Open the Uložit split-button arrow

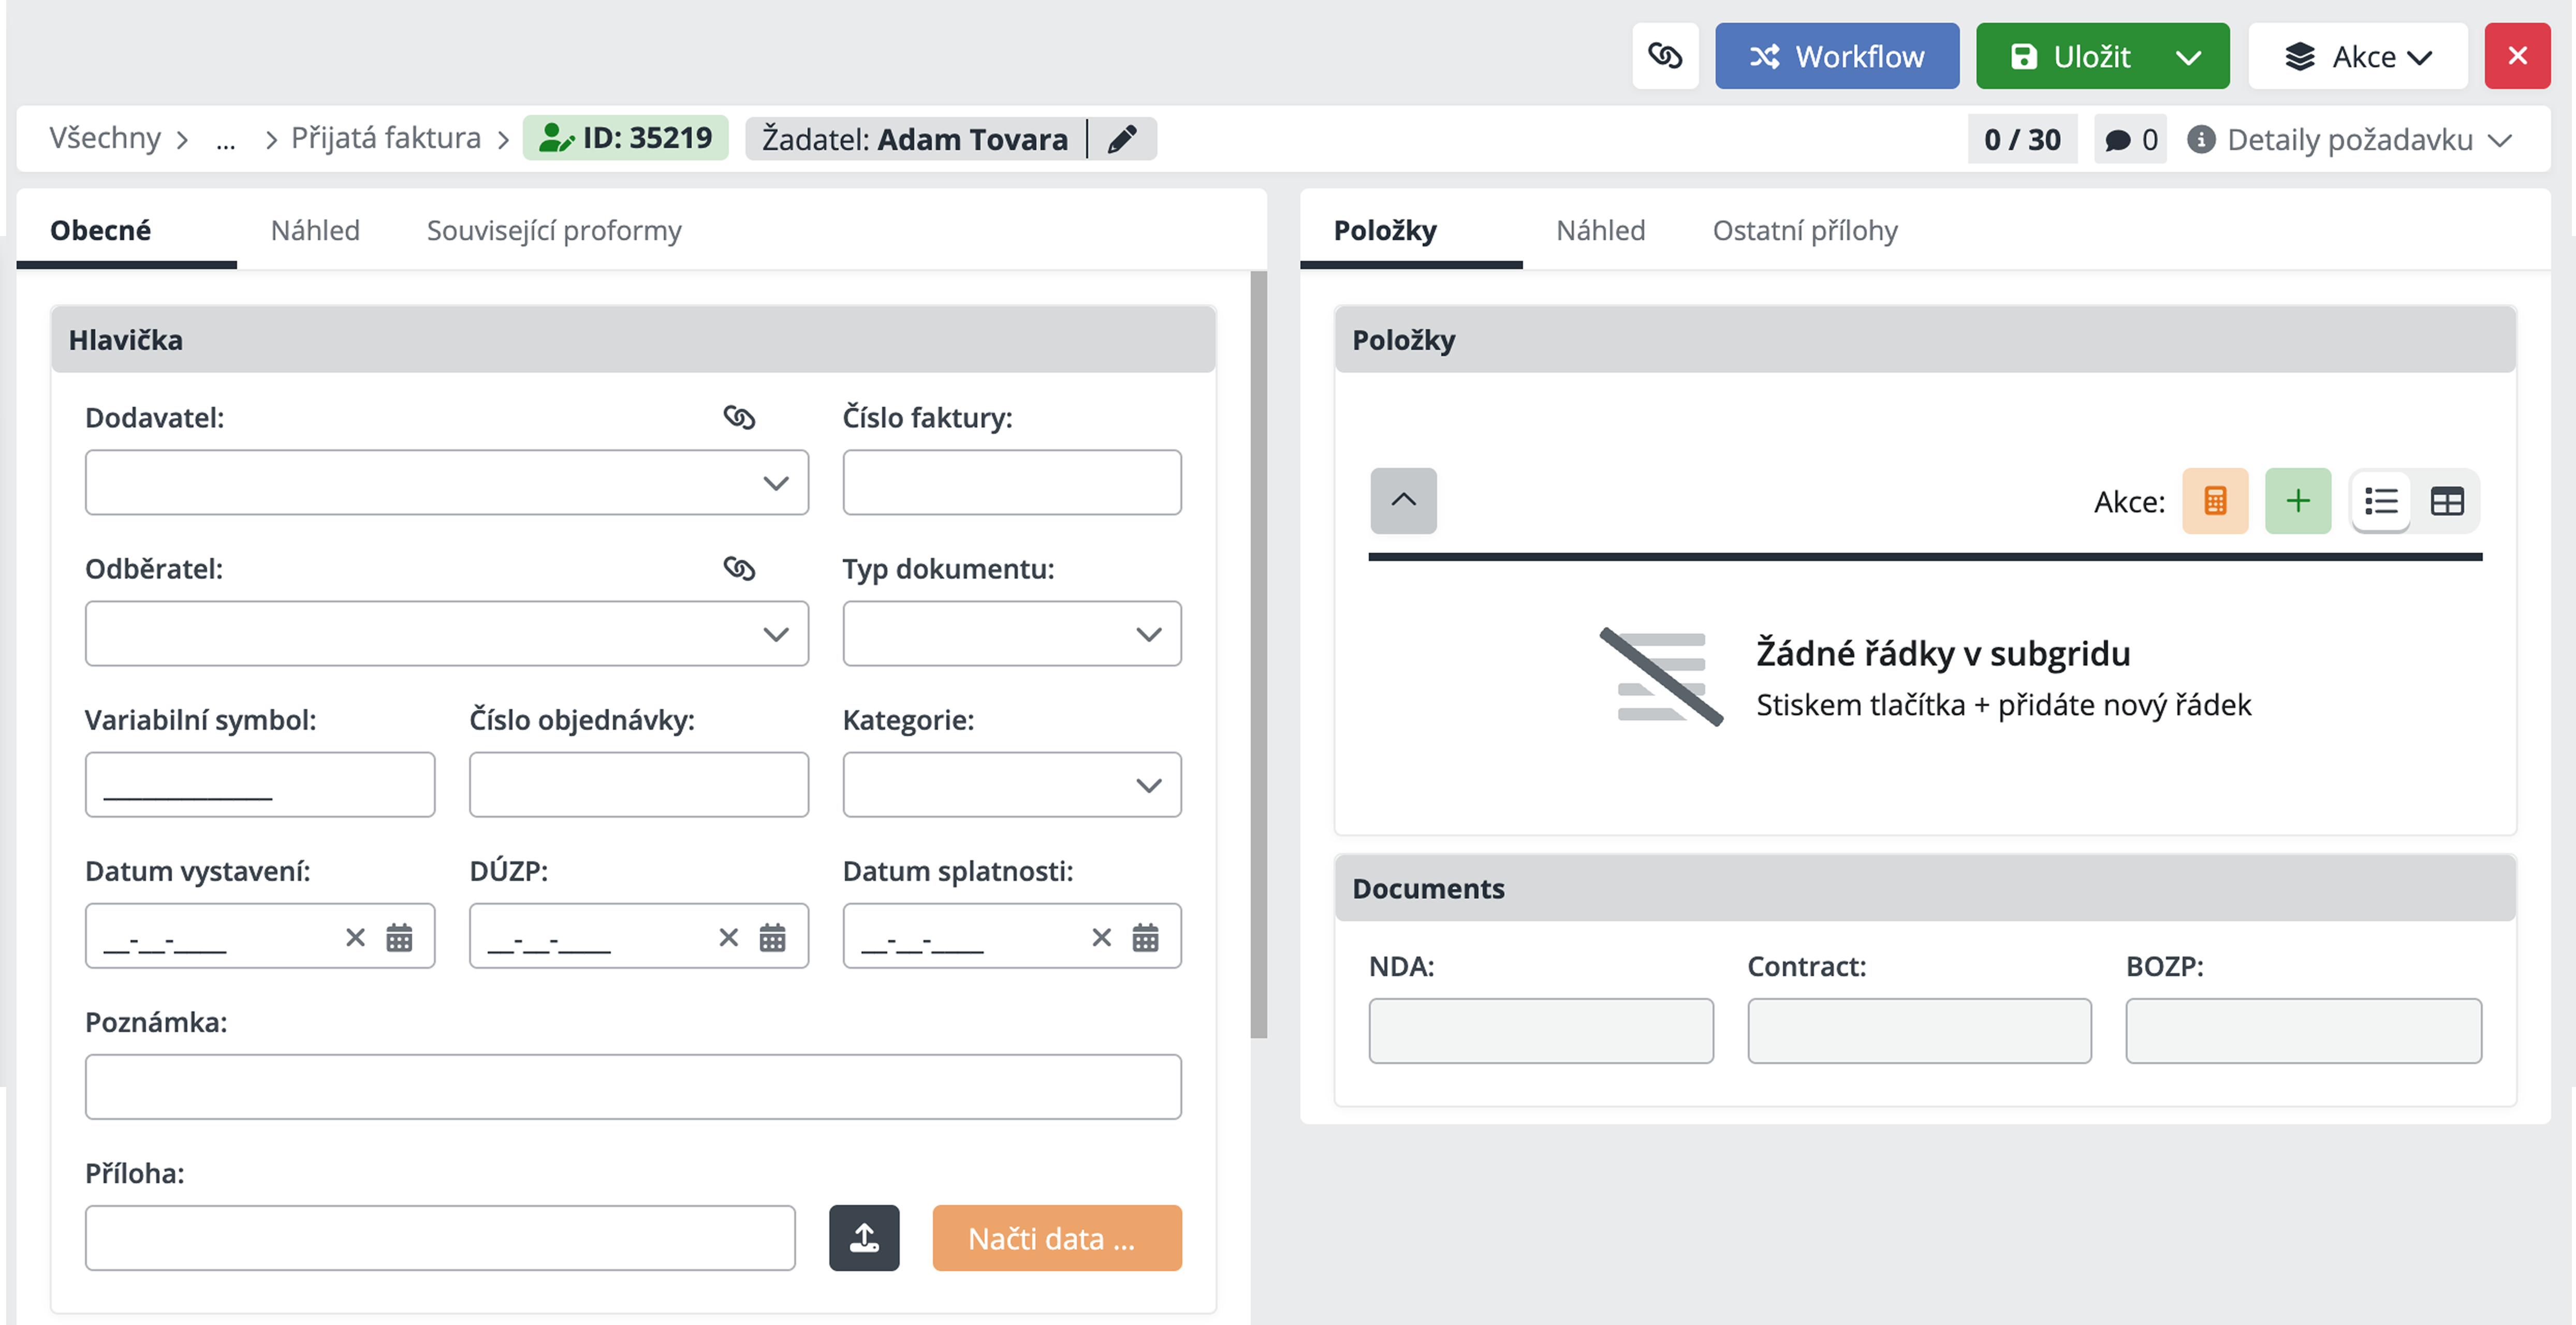2188,57
